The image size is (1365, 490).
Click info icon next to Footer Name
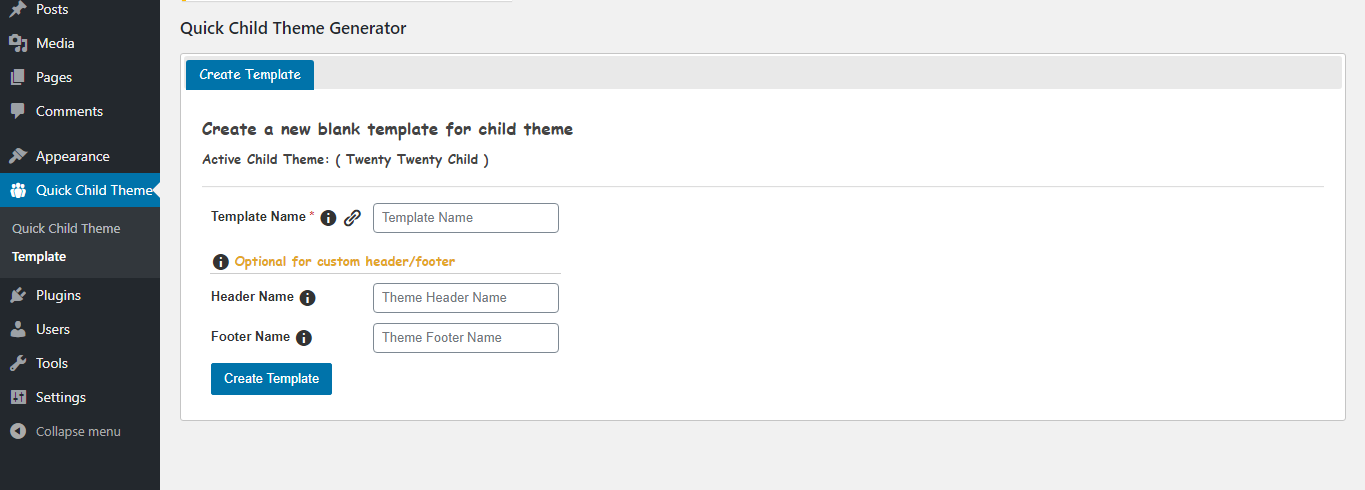coord(304,338)
